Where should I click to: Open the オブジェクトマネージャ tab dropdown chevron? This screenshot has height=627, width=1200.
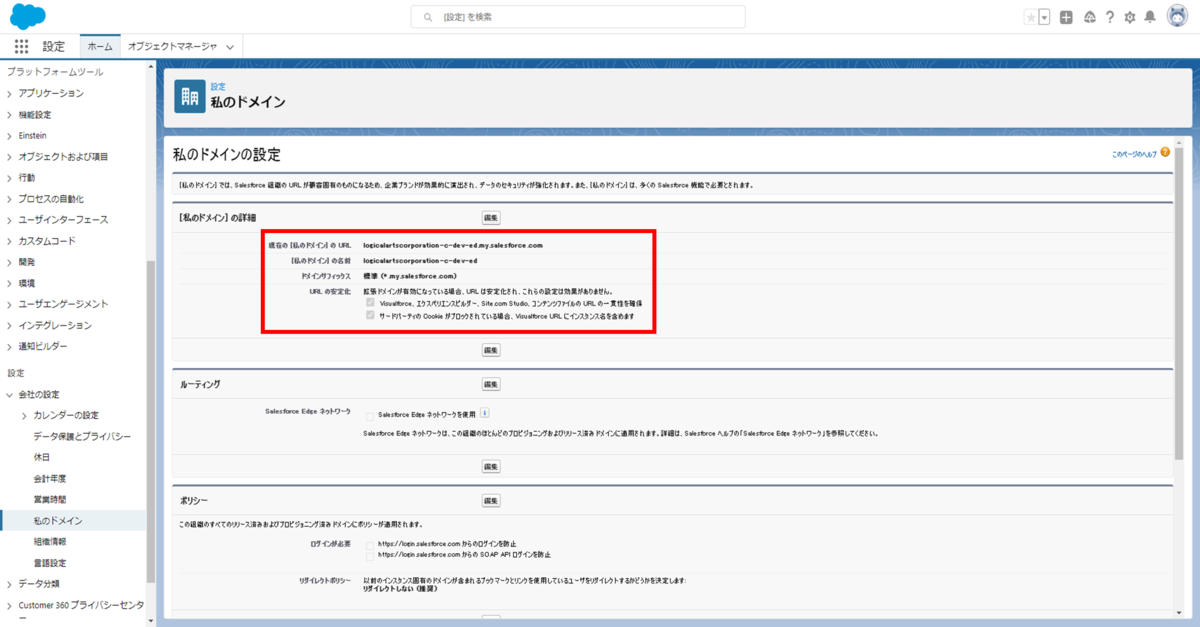click(230, 47)
